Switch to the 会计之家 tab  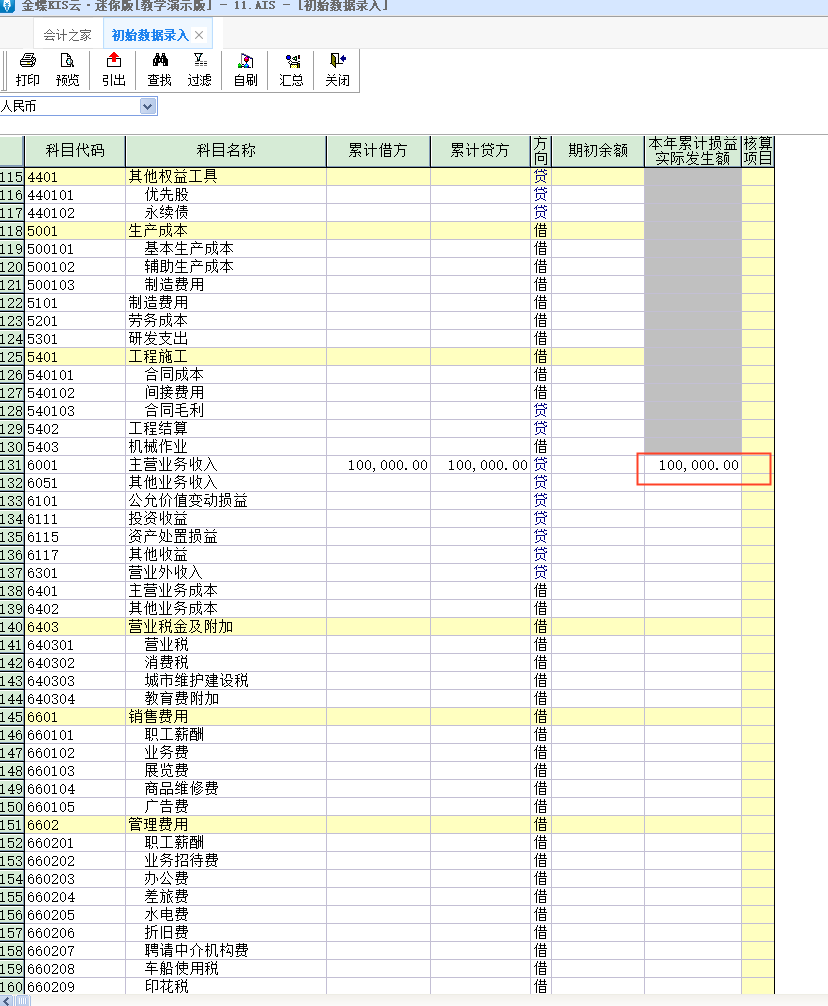click(x=67, y=35)
